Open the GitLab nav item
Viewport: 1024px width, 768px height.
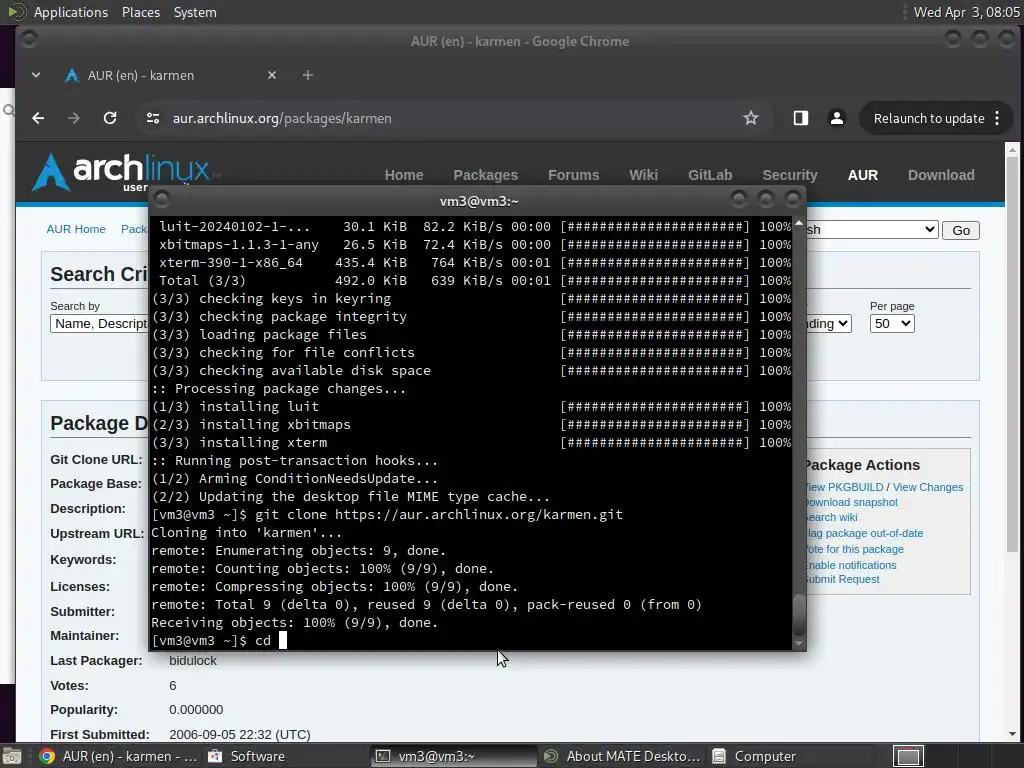[x=710, y=175]
